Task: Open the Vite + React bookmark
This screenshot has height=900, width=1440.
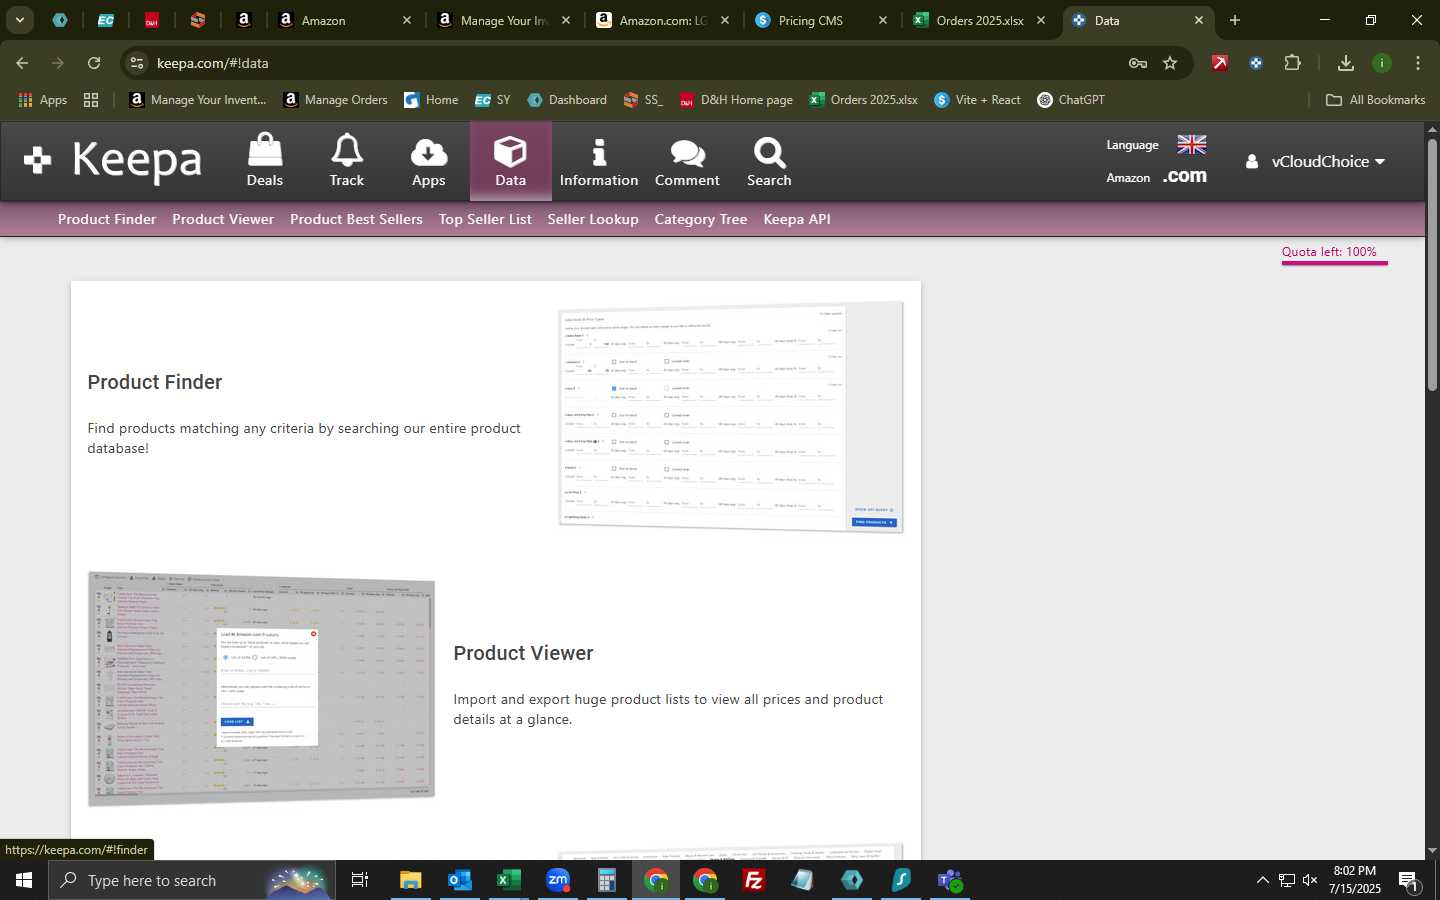Action: click(977, 100)
